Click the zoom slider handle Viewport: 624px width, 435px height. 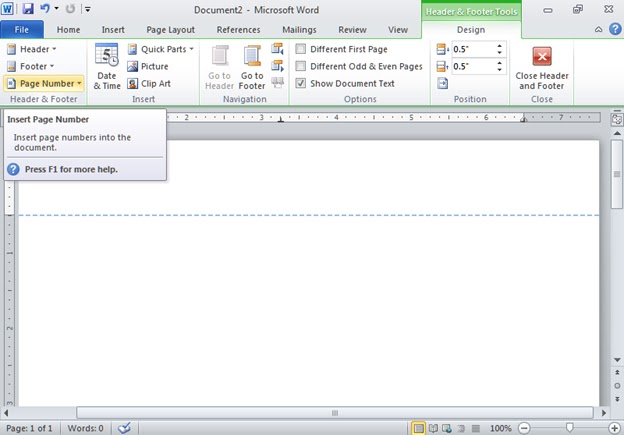click(x=569, y=428)
